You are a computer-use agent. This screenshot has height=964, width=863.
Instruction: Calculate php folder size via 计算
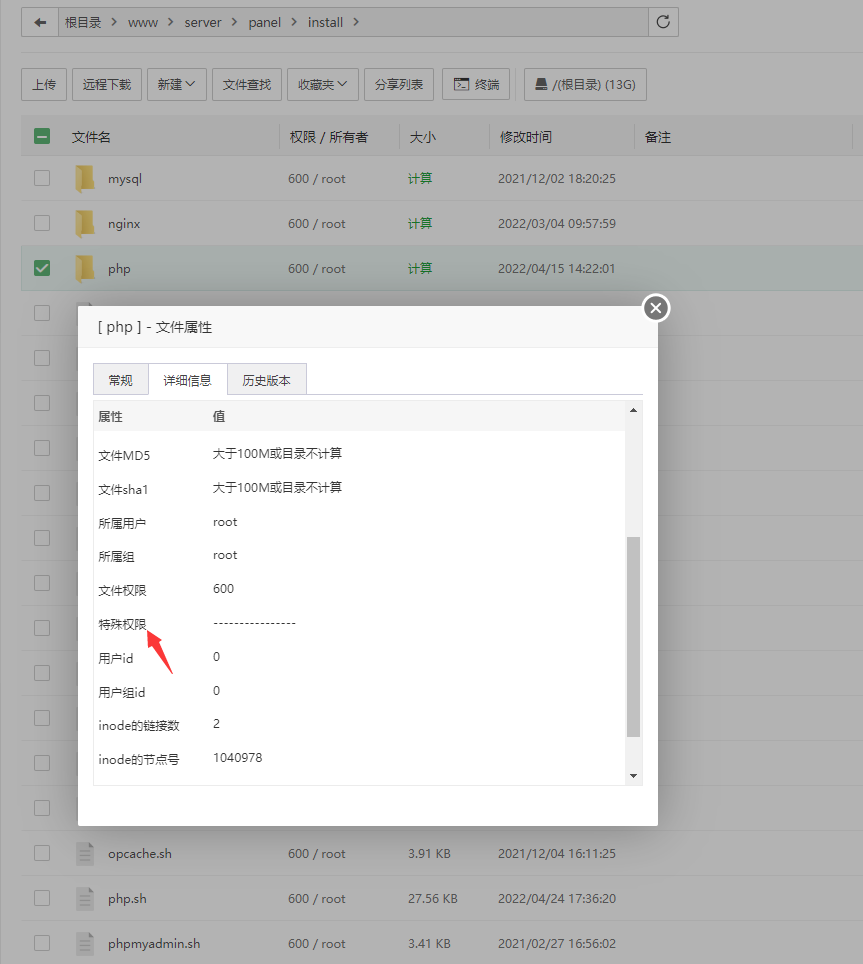click(x=420, y=268)
